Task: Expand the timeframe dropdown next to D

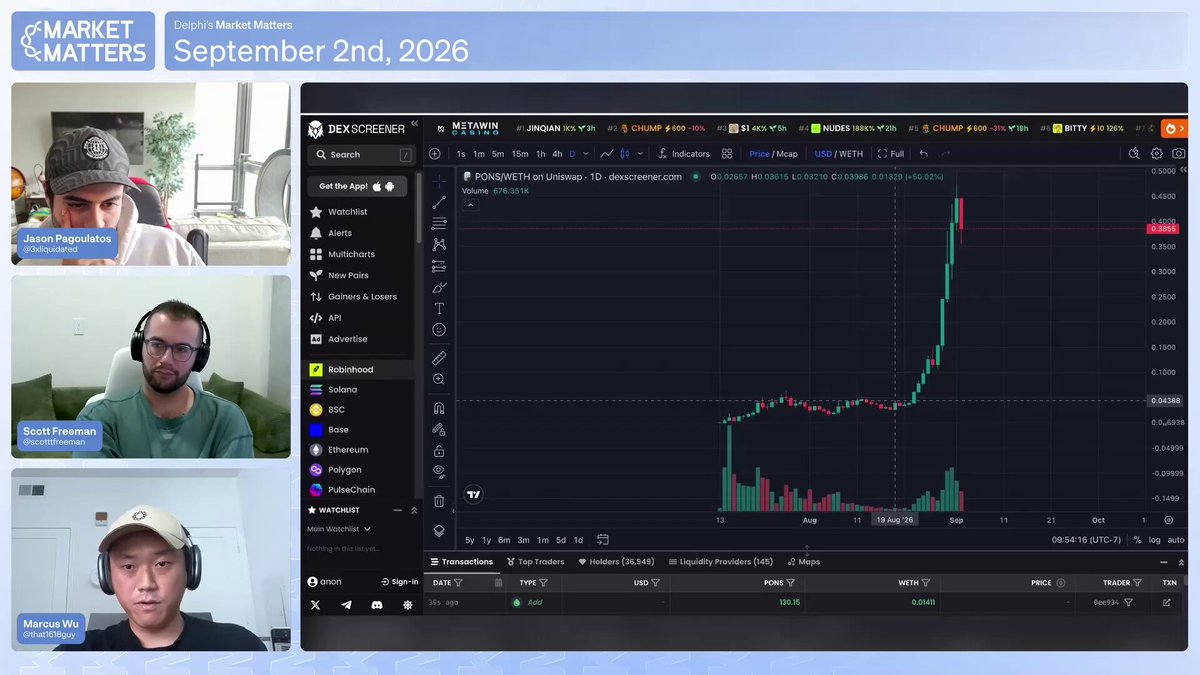Action: [x=584, y=154]
